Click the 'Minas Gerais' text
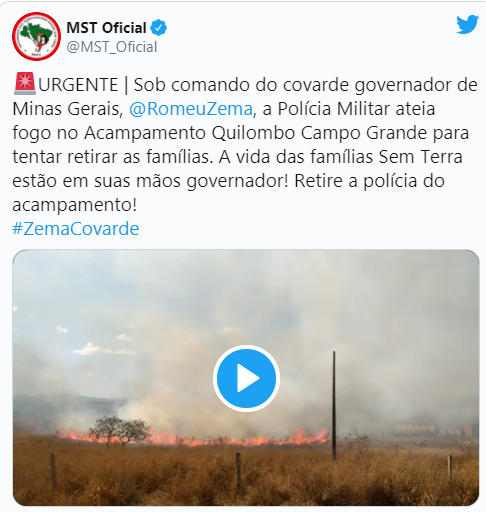 (68, 109)
